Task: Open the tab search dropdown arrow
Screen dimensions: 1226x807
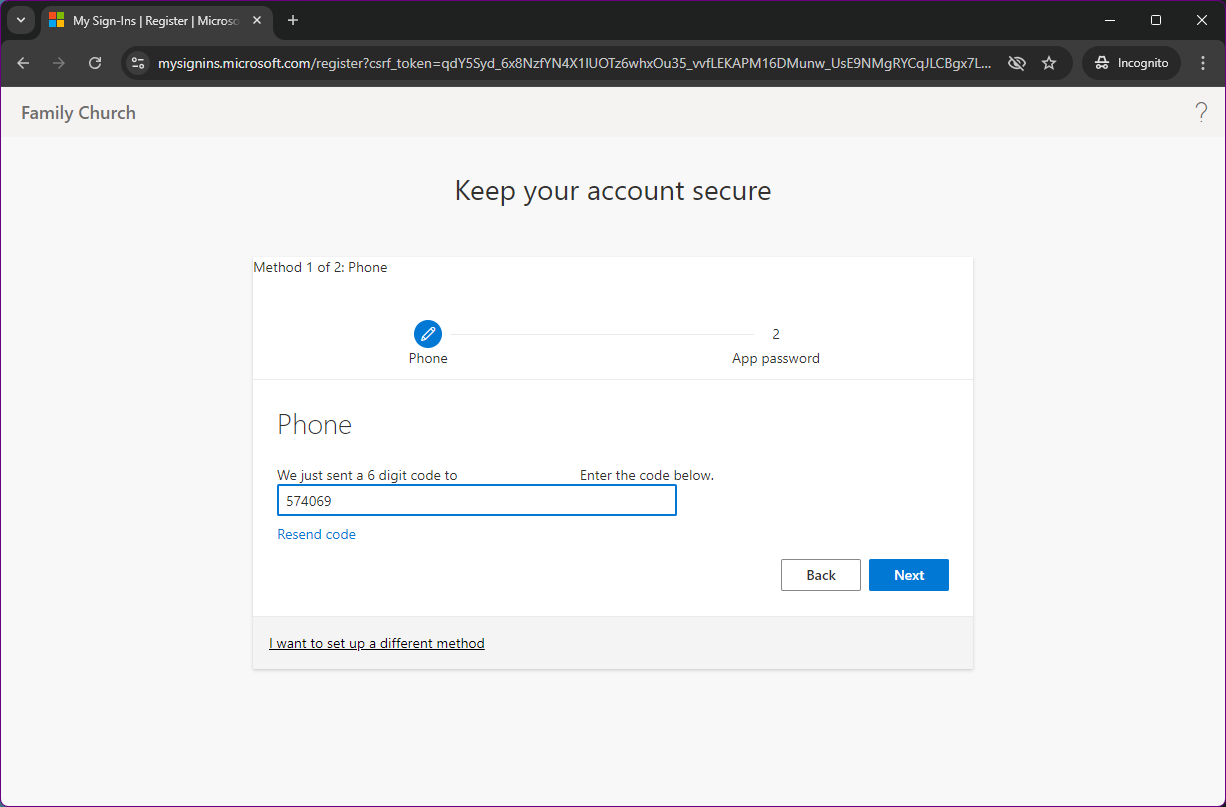Action: point(21,20)
